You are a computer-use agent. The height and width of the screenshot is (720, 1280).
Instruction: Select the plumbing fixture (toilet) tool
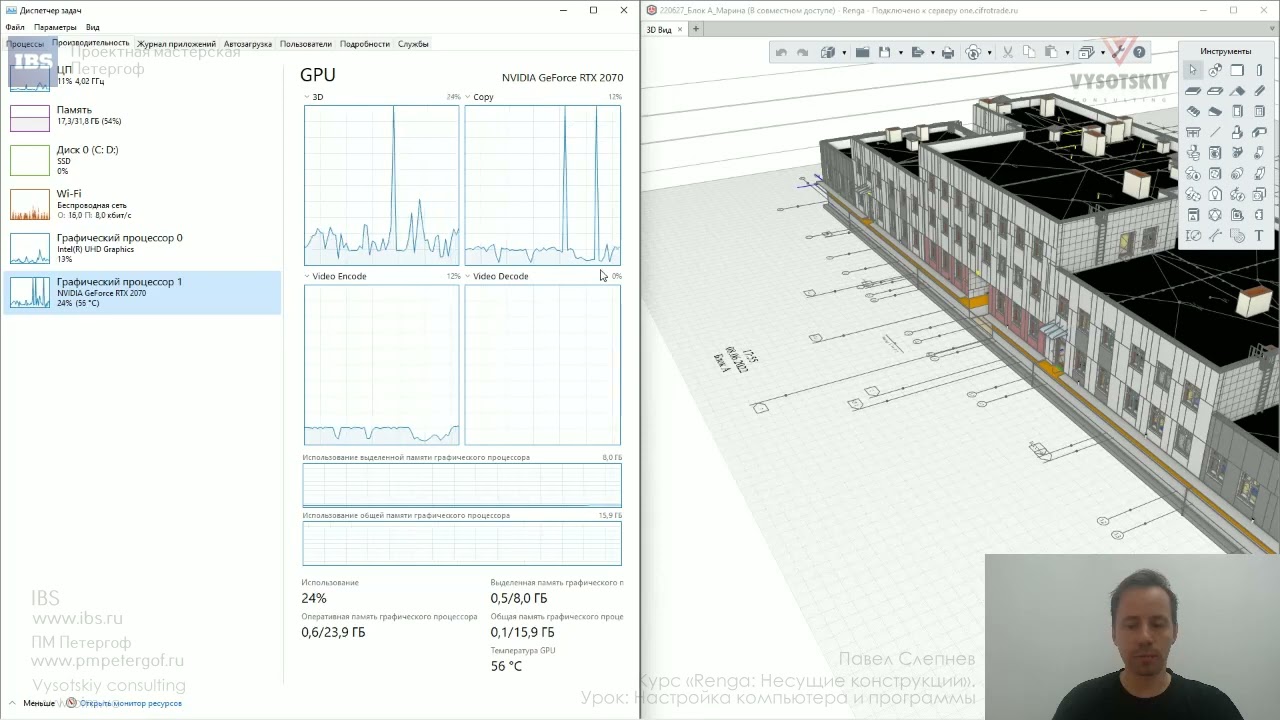1193,152
